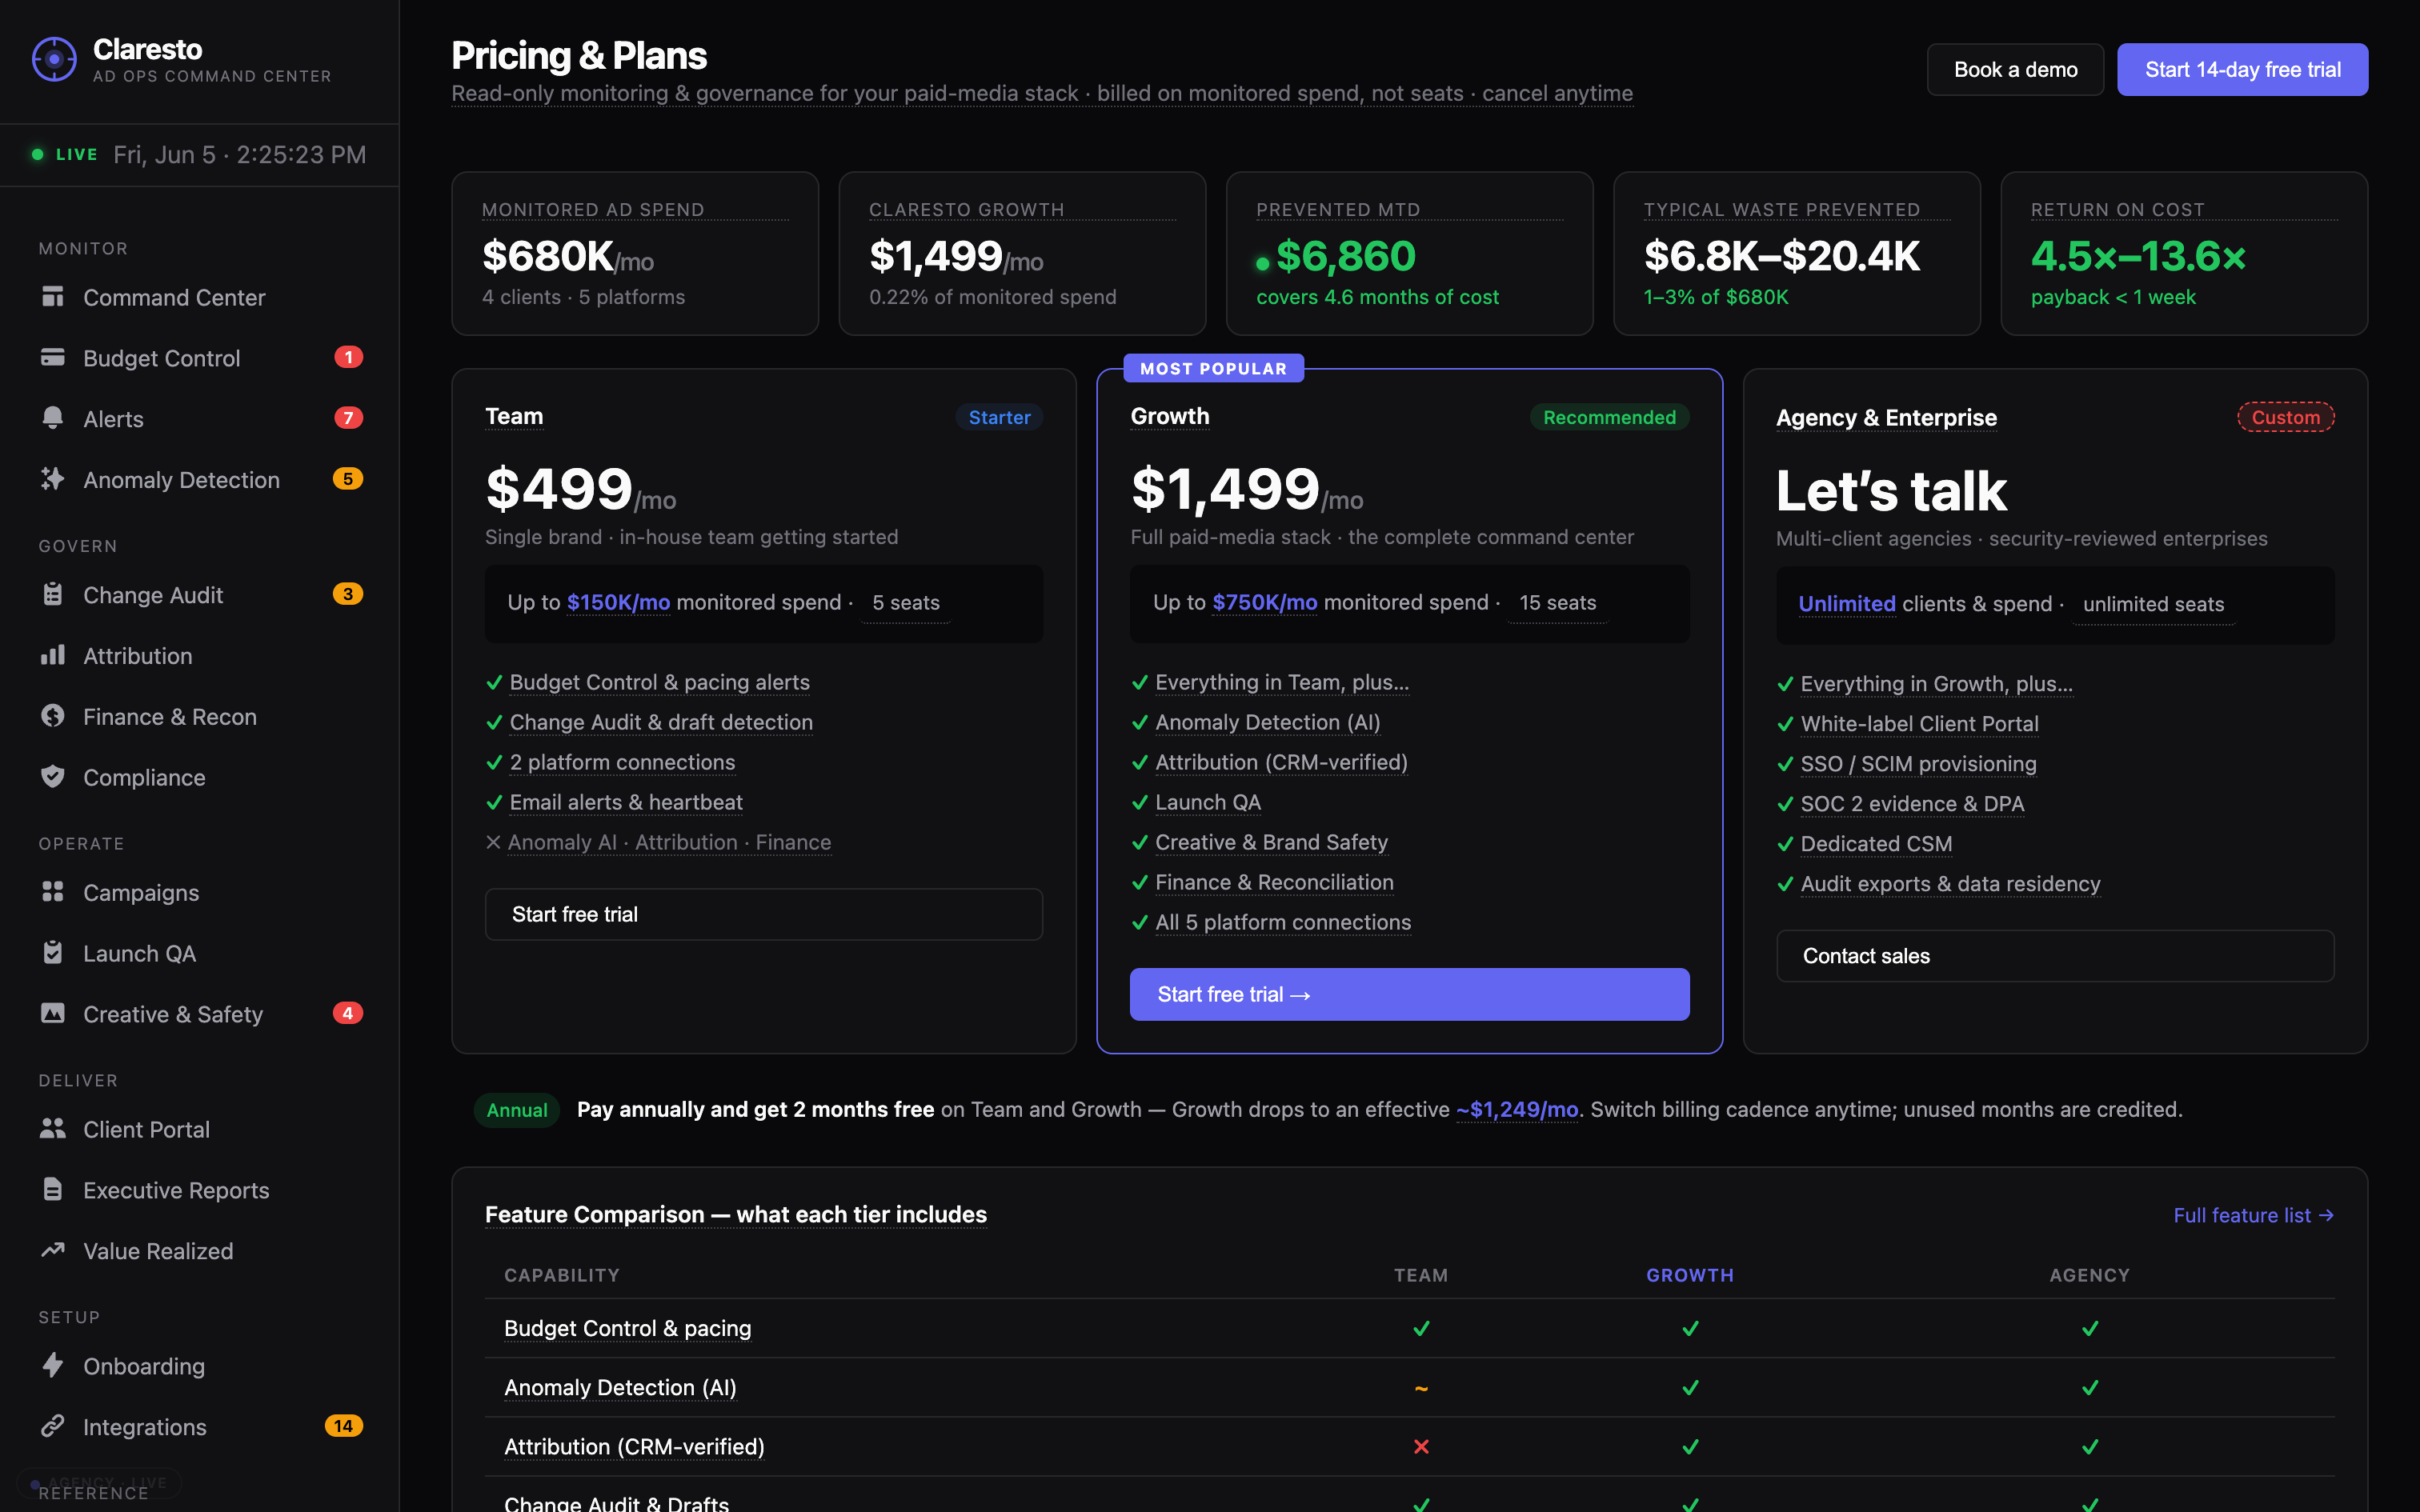
Task: Click the Starter tag on Team plan
Action: (x=999, y=417)
